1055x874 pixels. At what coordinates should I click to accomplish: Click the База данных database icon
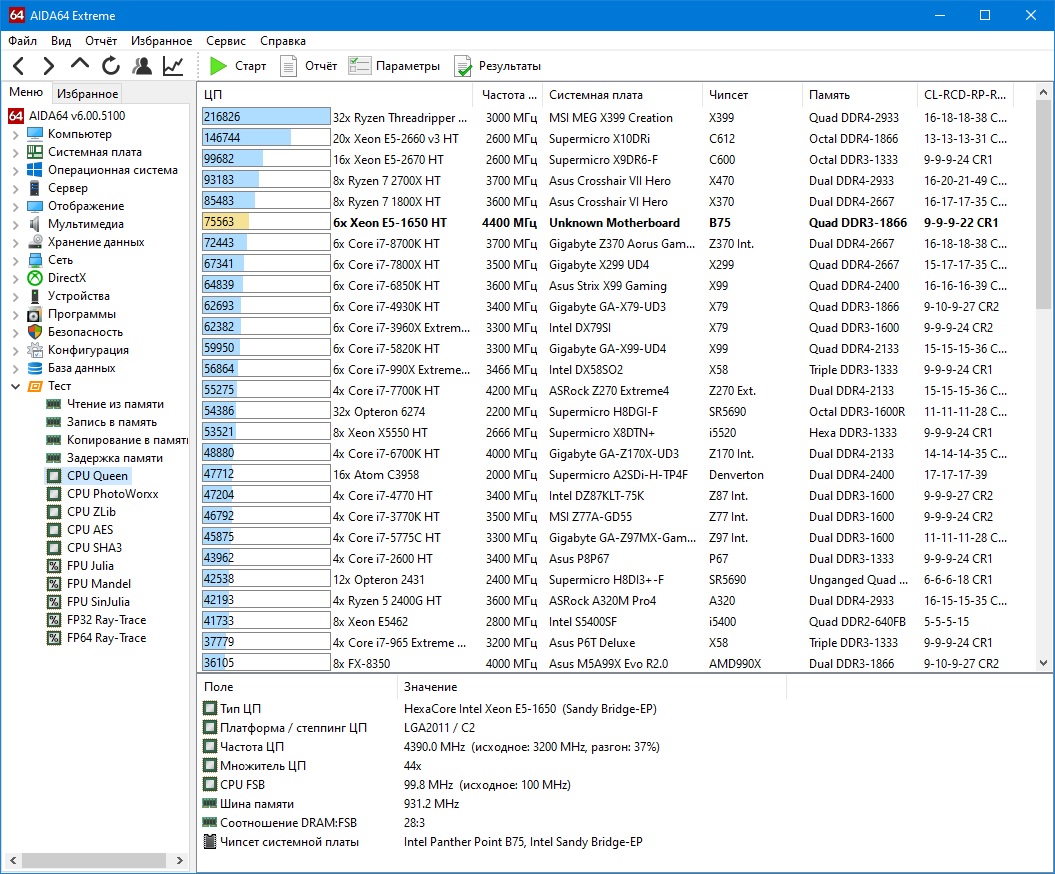click(x=35, y=368)
